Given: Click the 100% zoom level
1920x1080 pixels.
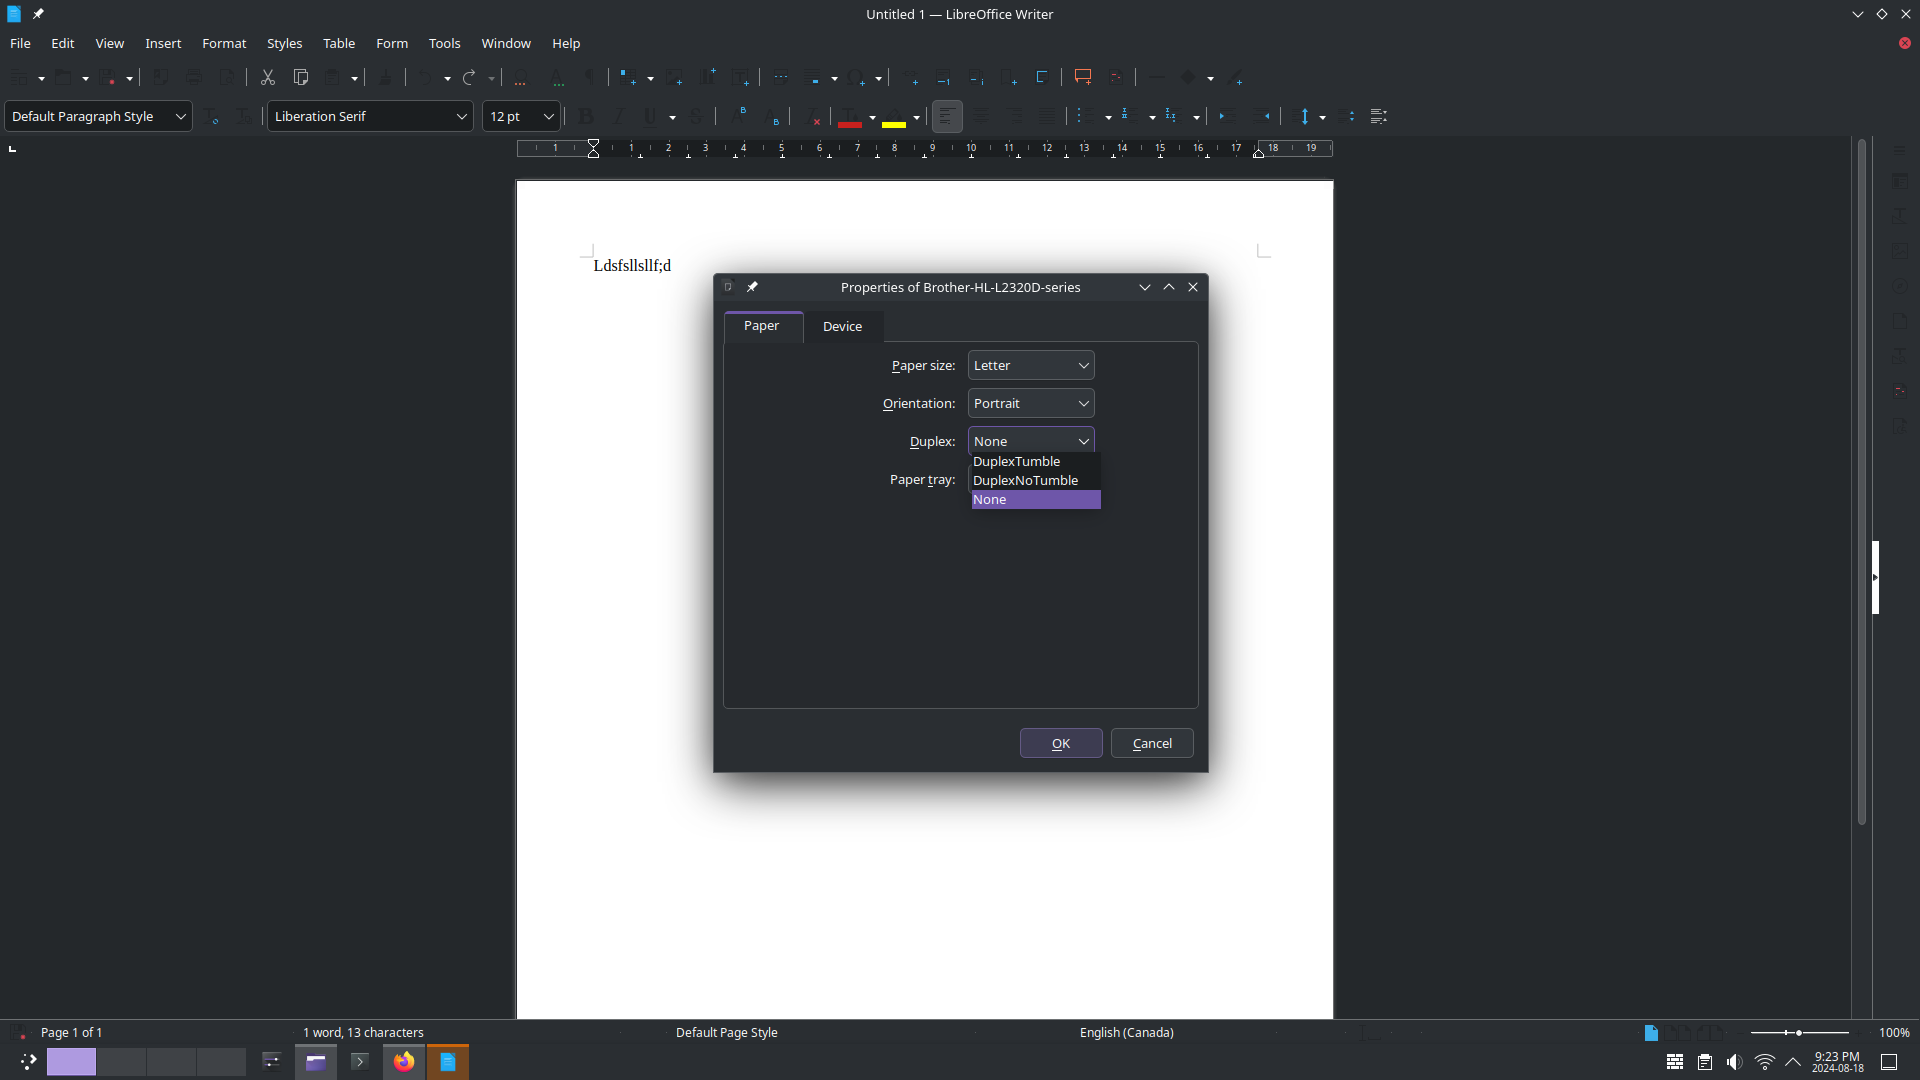Looking at the screenshot, I should (1894, 1033).
